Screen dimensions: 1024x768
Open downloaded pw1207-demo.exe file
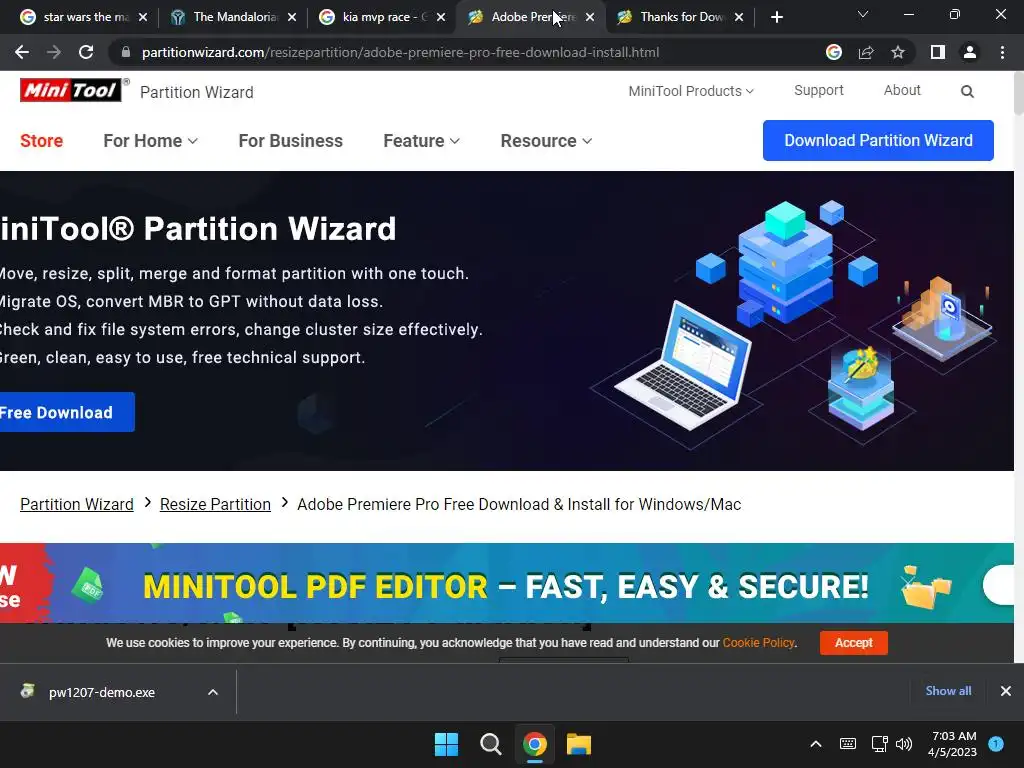[x=101, y=692]
